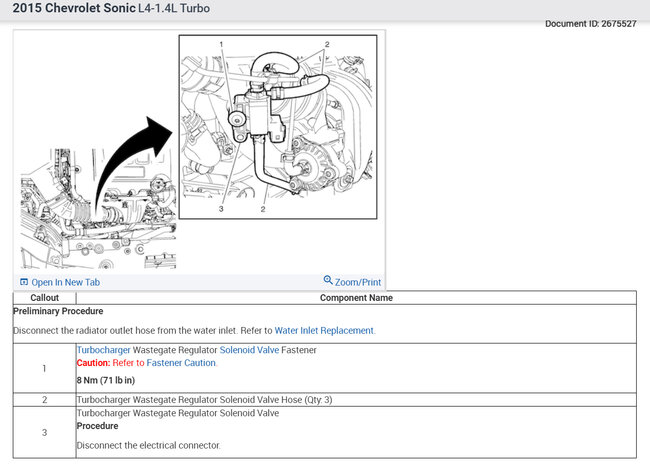Image resolution: width=650 pixels, height=466 pixels.
Task: Click the Open In New Tab icon
Action: coord(24,282)
